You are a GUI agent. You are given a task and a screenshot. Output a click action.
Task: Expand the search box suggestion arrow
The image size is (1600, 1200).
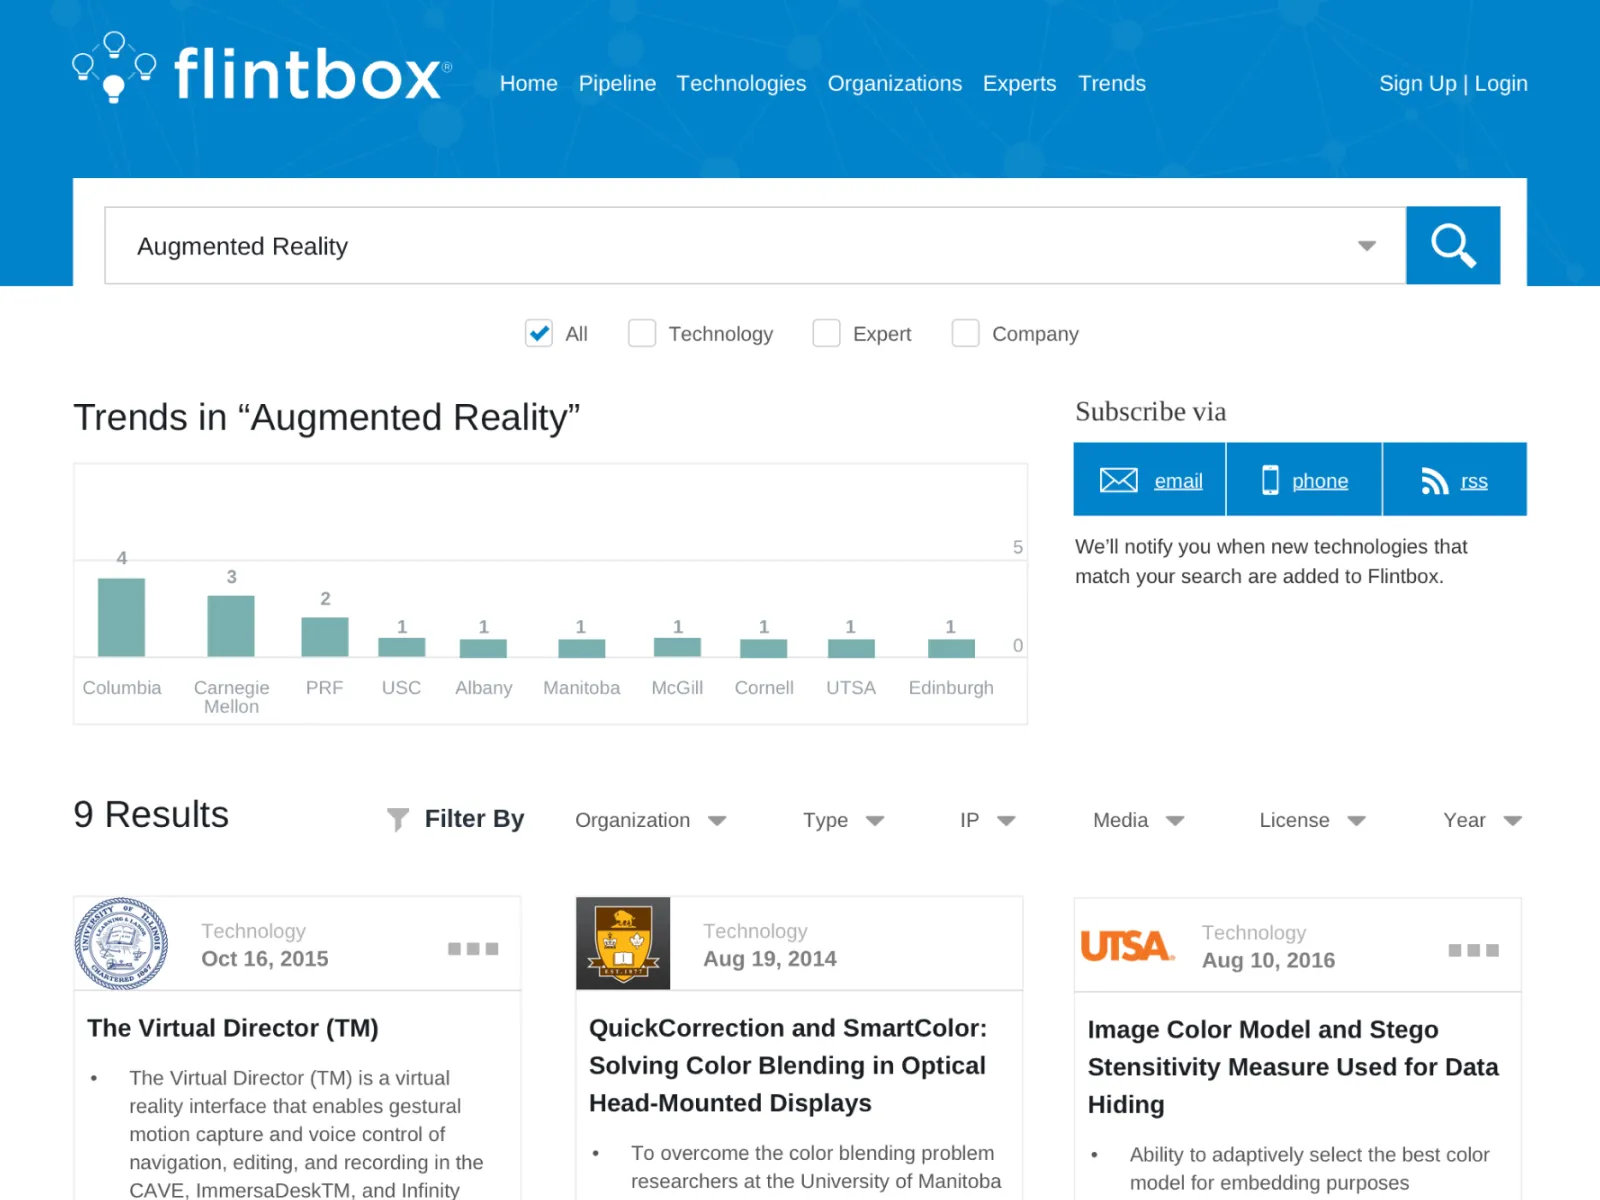[x=1366, y=246]
